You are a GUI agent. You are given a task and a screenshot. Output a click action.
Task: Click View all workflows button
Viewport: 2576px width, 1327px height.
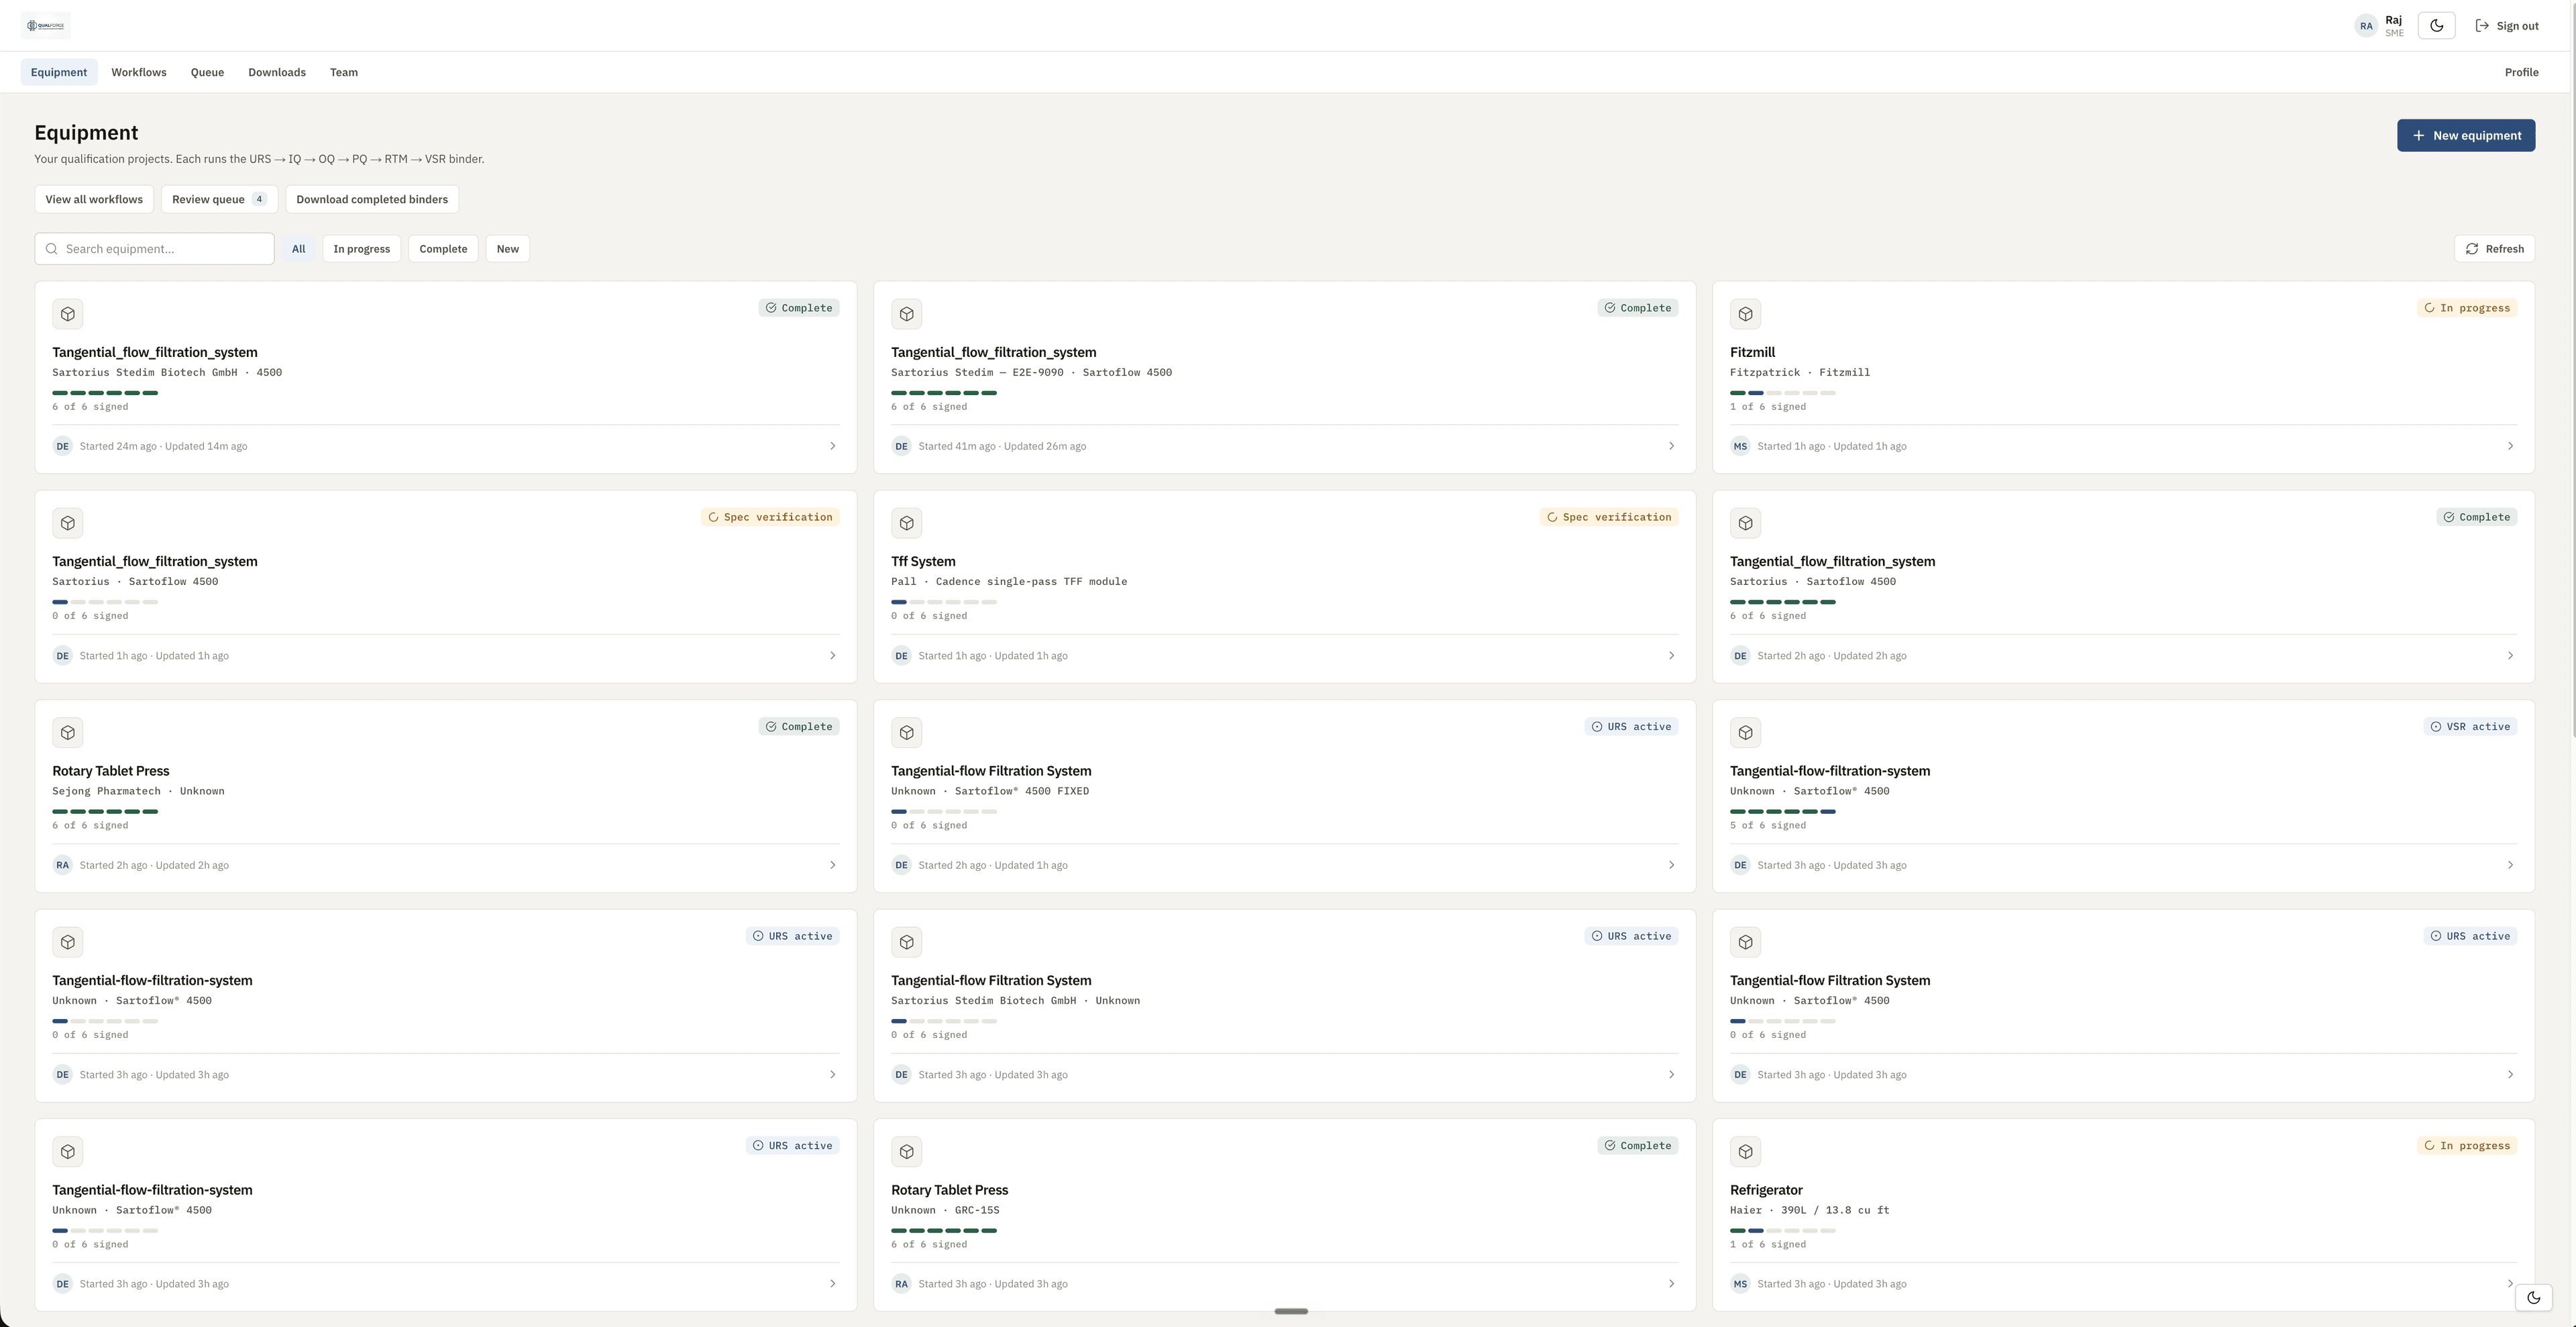pos(94,199)
